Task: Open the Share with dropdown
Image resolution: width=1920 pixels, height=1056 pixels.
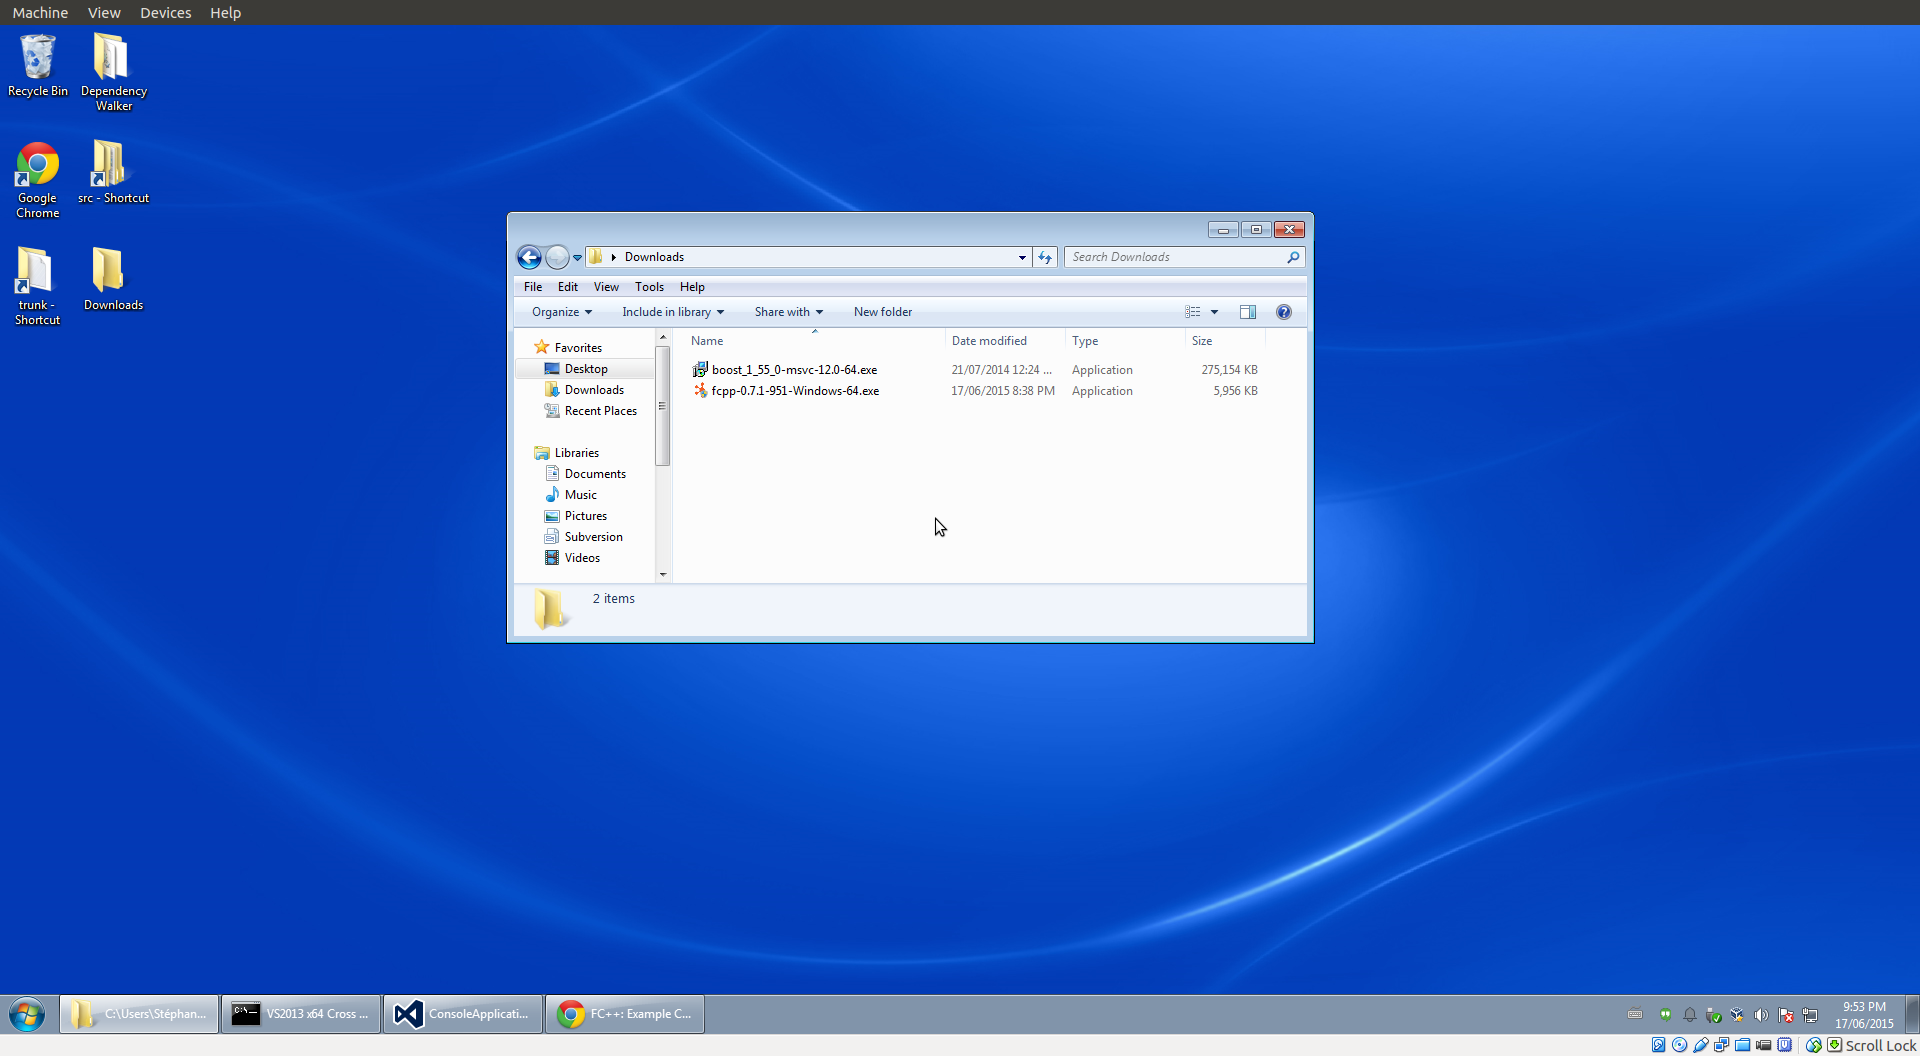Action: pos(788,312)
